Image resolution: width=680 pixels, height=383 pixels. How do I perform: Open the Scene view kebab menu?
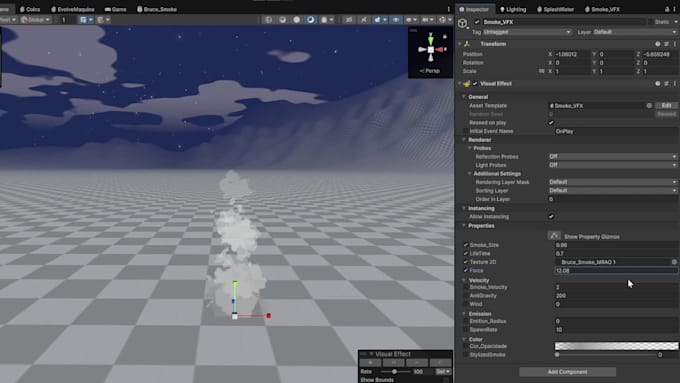coord(448,9)
